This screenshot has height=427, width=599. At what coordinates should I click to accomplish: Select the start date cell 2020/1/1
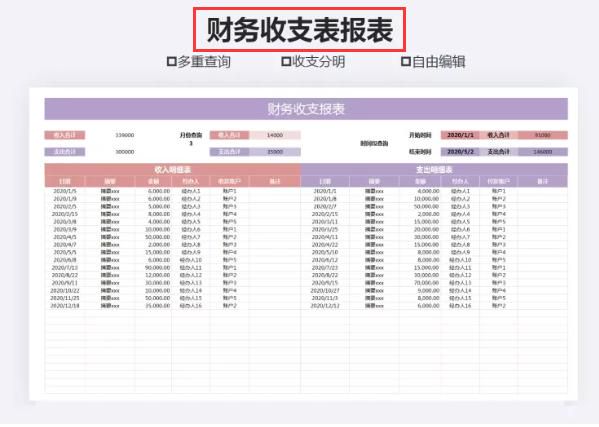click(460, 135)
